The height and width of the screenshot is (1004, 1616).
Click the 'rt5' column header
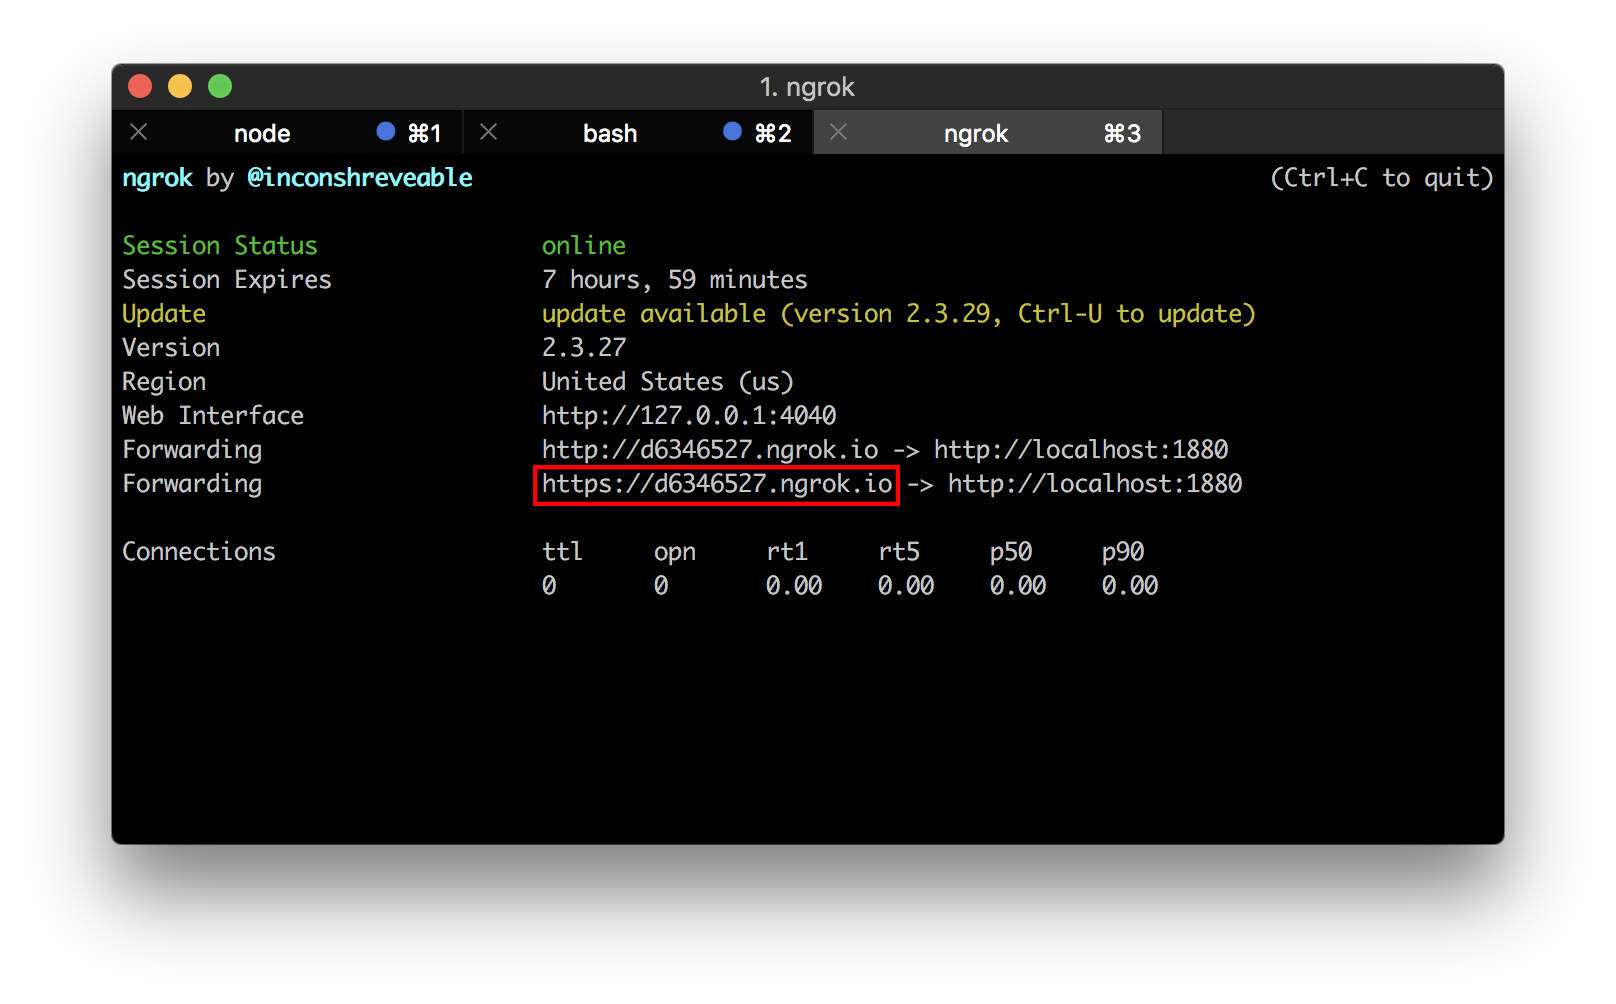899,552
